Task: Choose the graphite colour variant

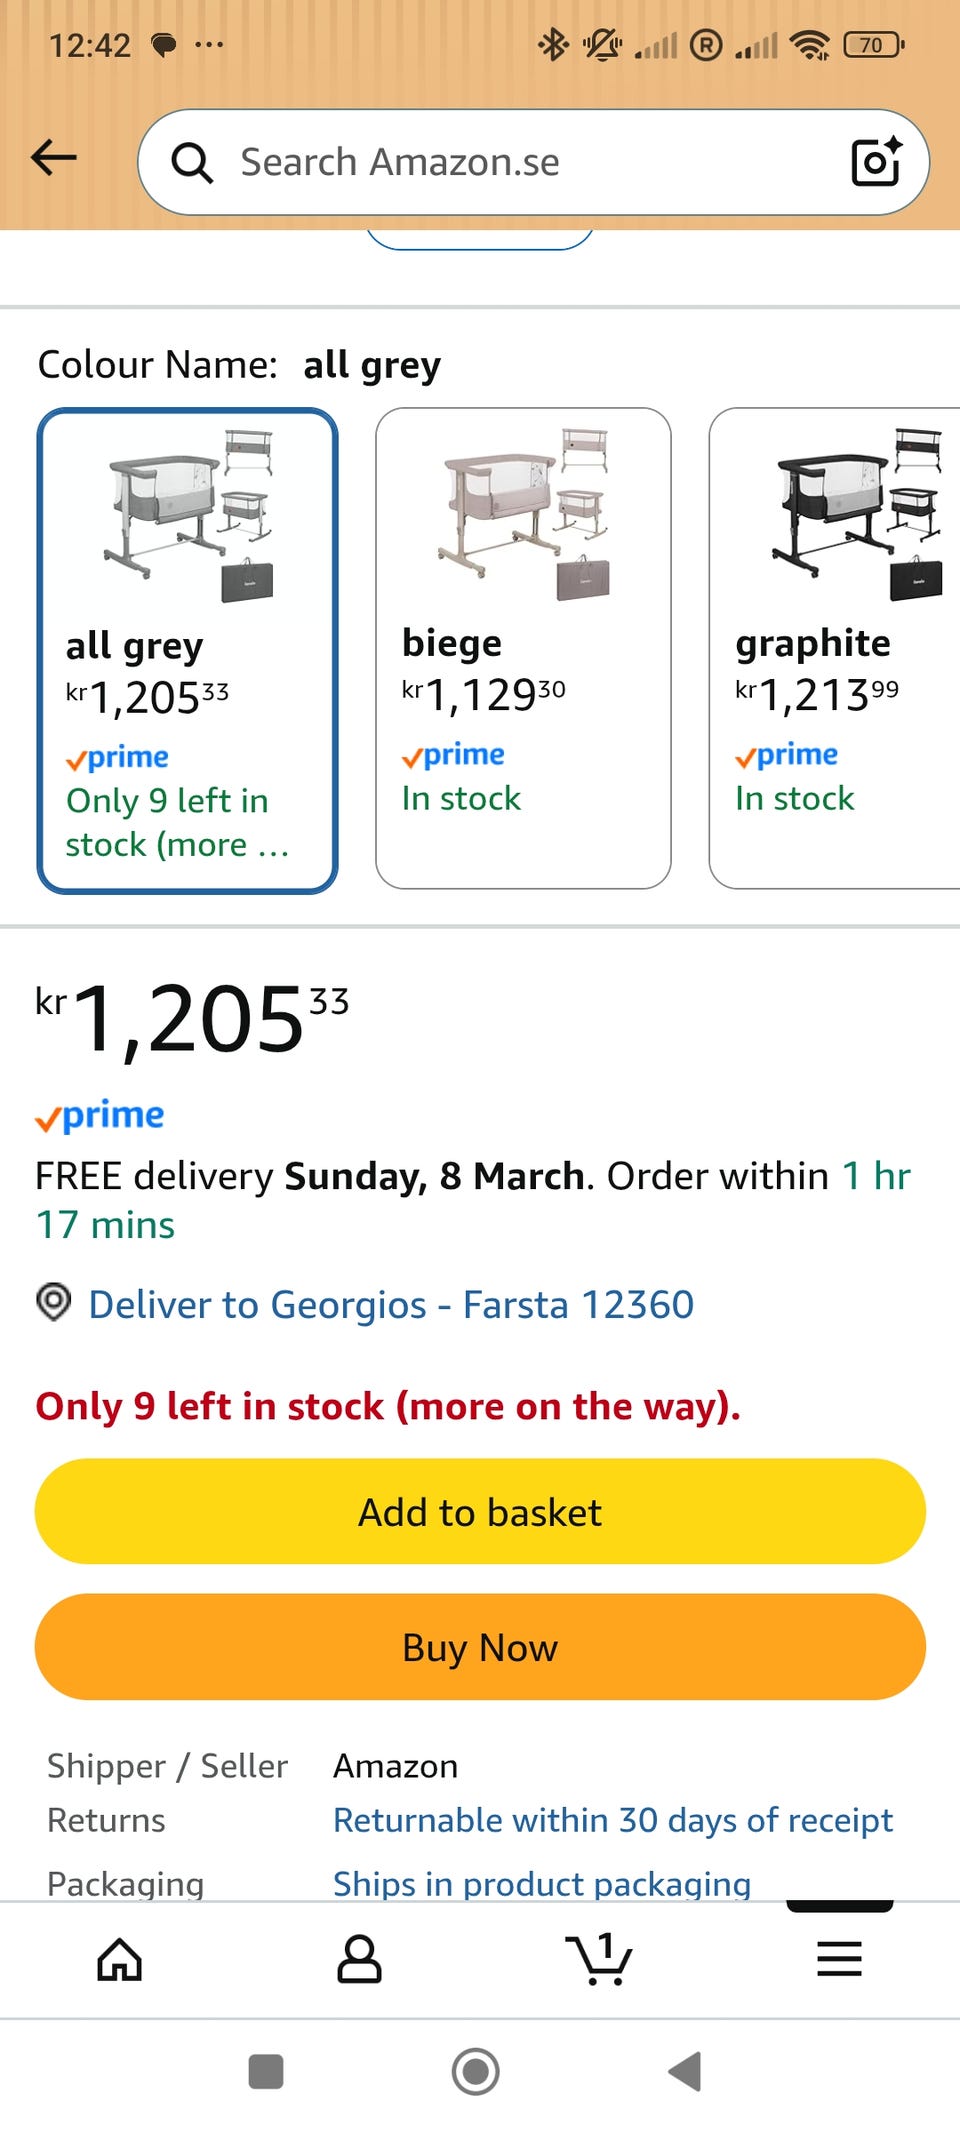Action: (833, 648)
